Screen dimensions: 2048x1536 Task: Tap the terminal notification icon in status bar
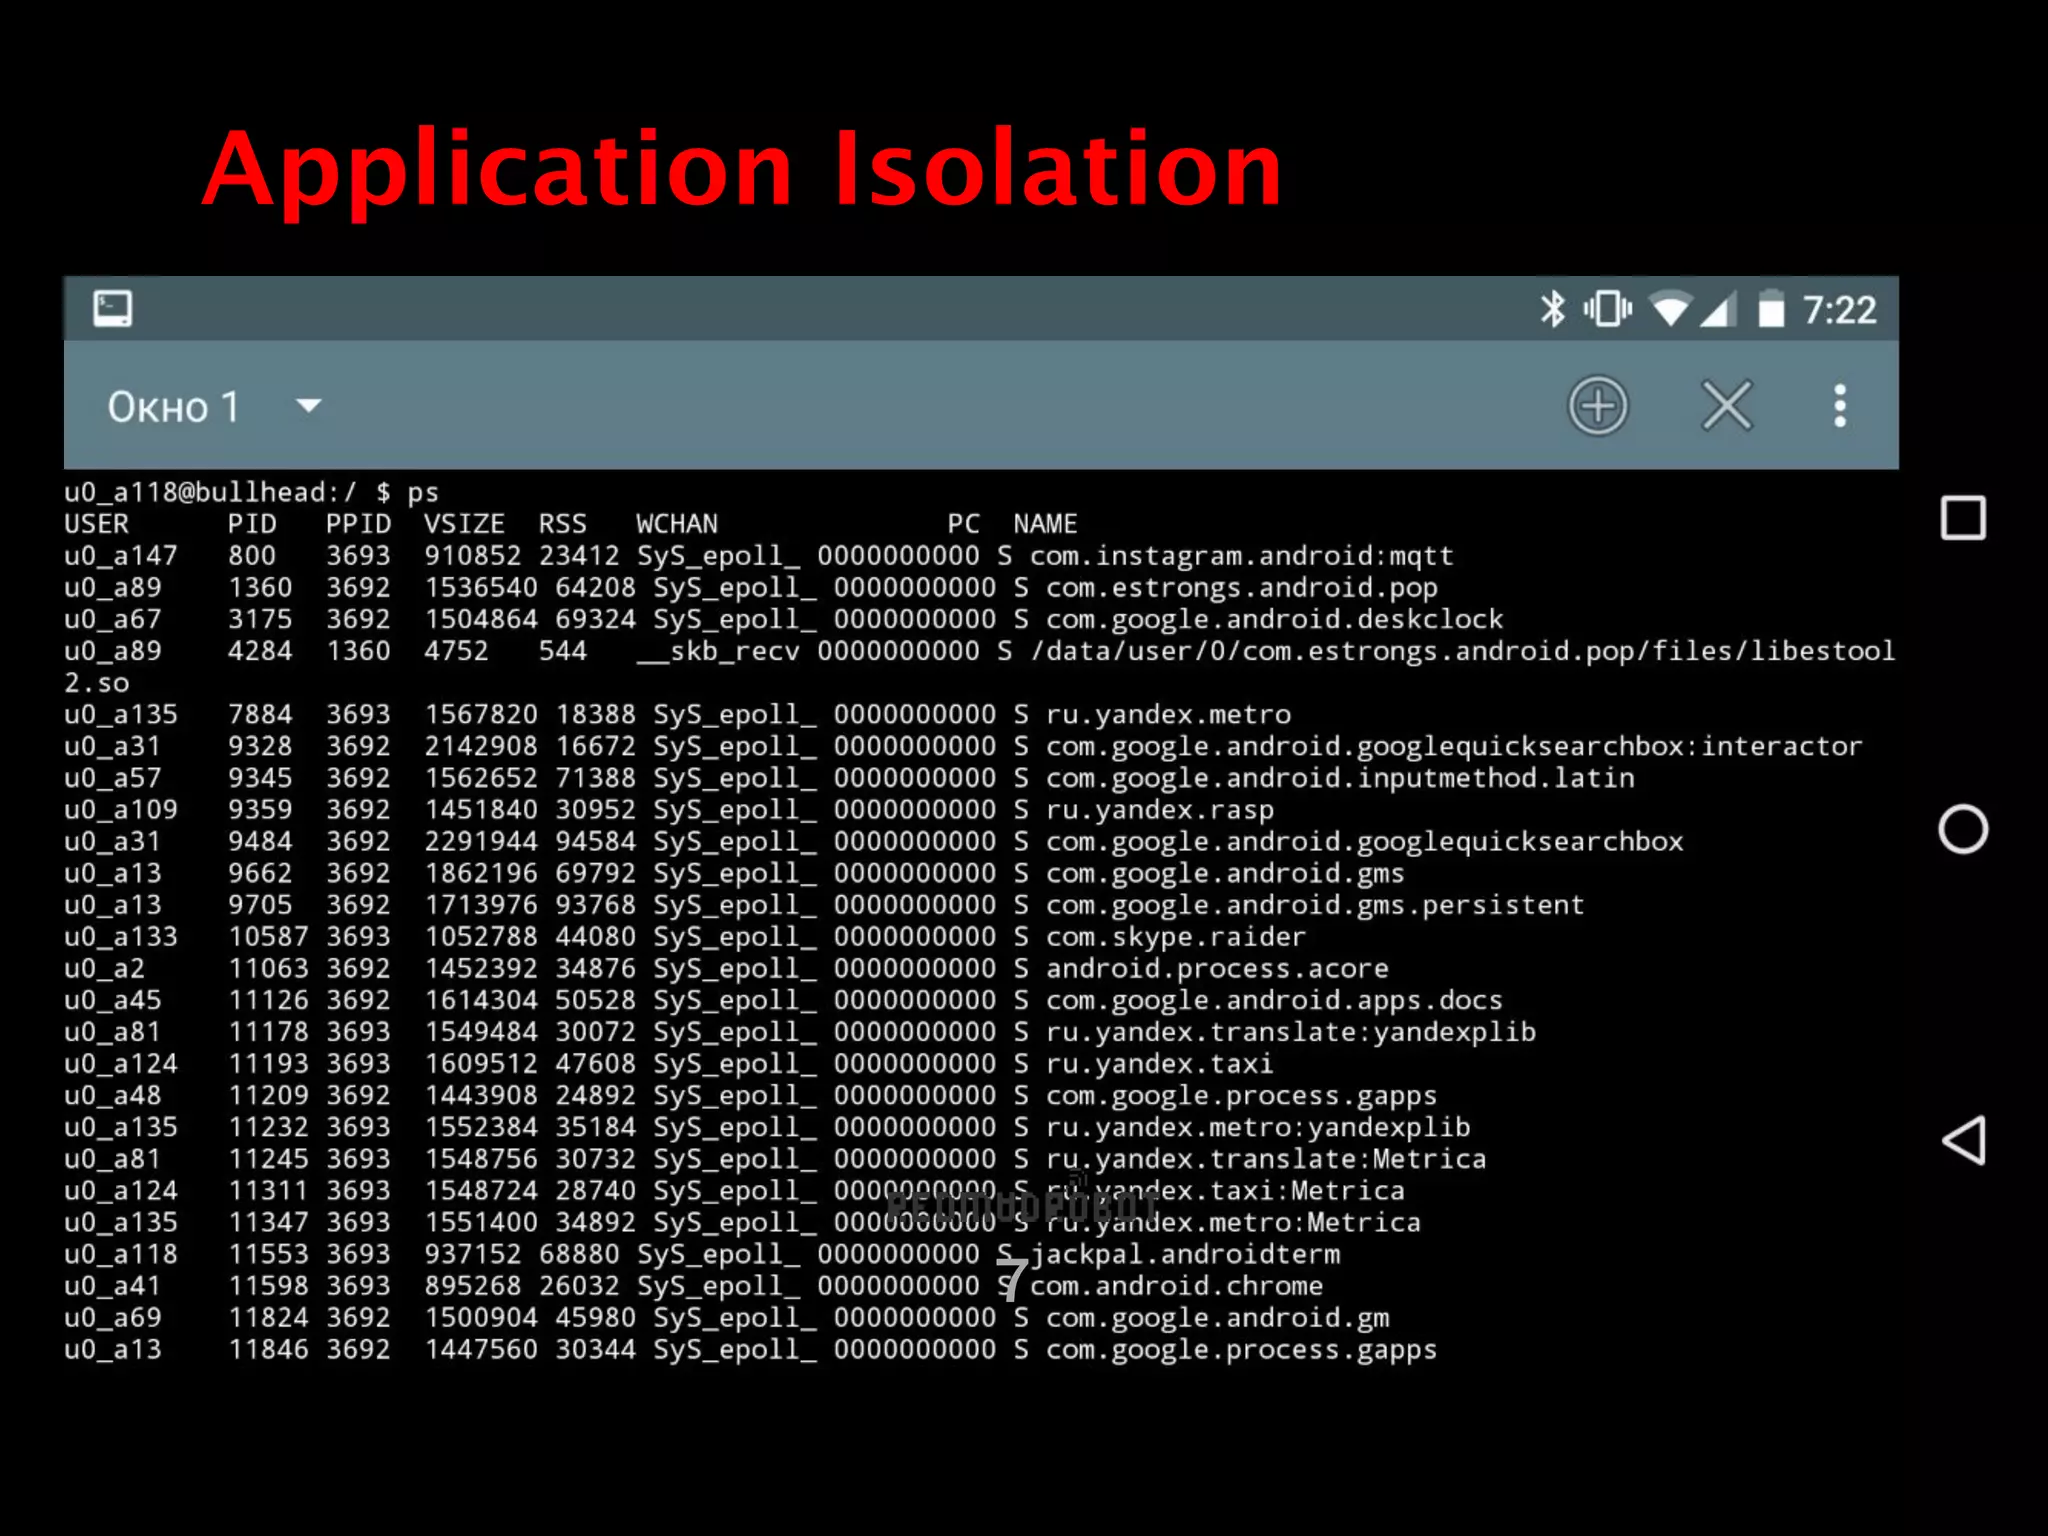click(x=112, y=308)
